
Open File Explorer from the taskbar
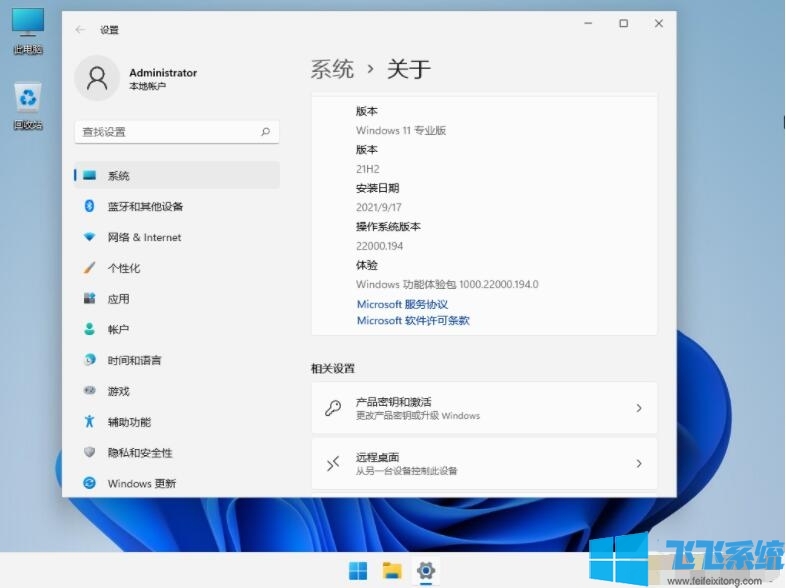click(x=392, y=571)
